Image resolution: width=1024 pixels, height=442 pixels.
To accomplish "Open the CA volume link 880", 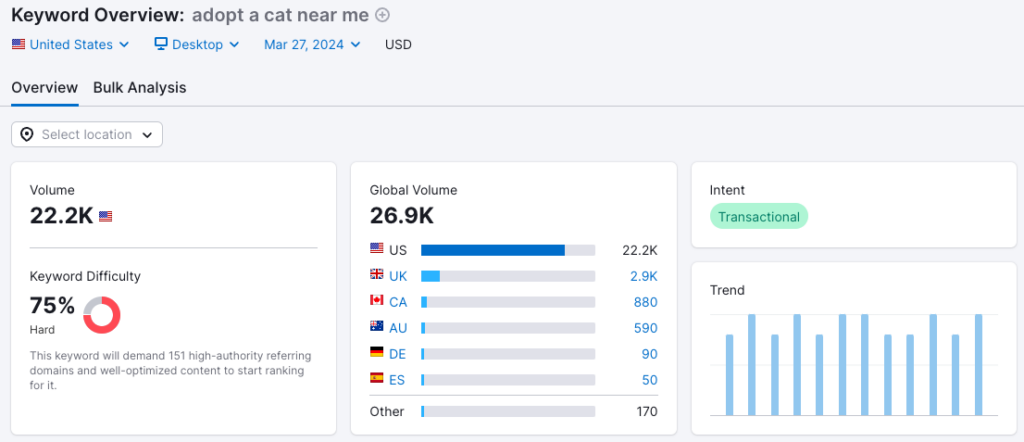I will tap(646, 301).
